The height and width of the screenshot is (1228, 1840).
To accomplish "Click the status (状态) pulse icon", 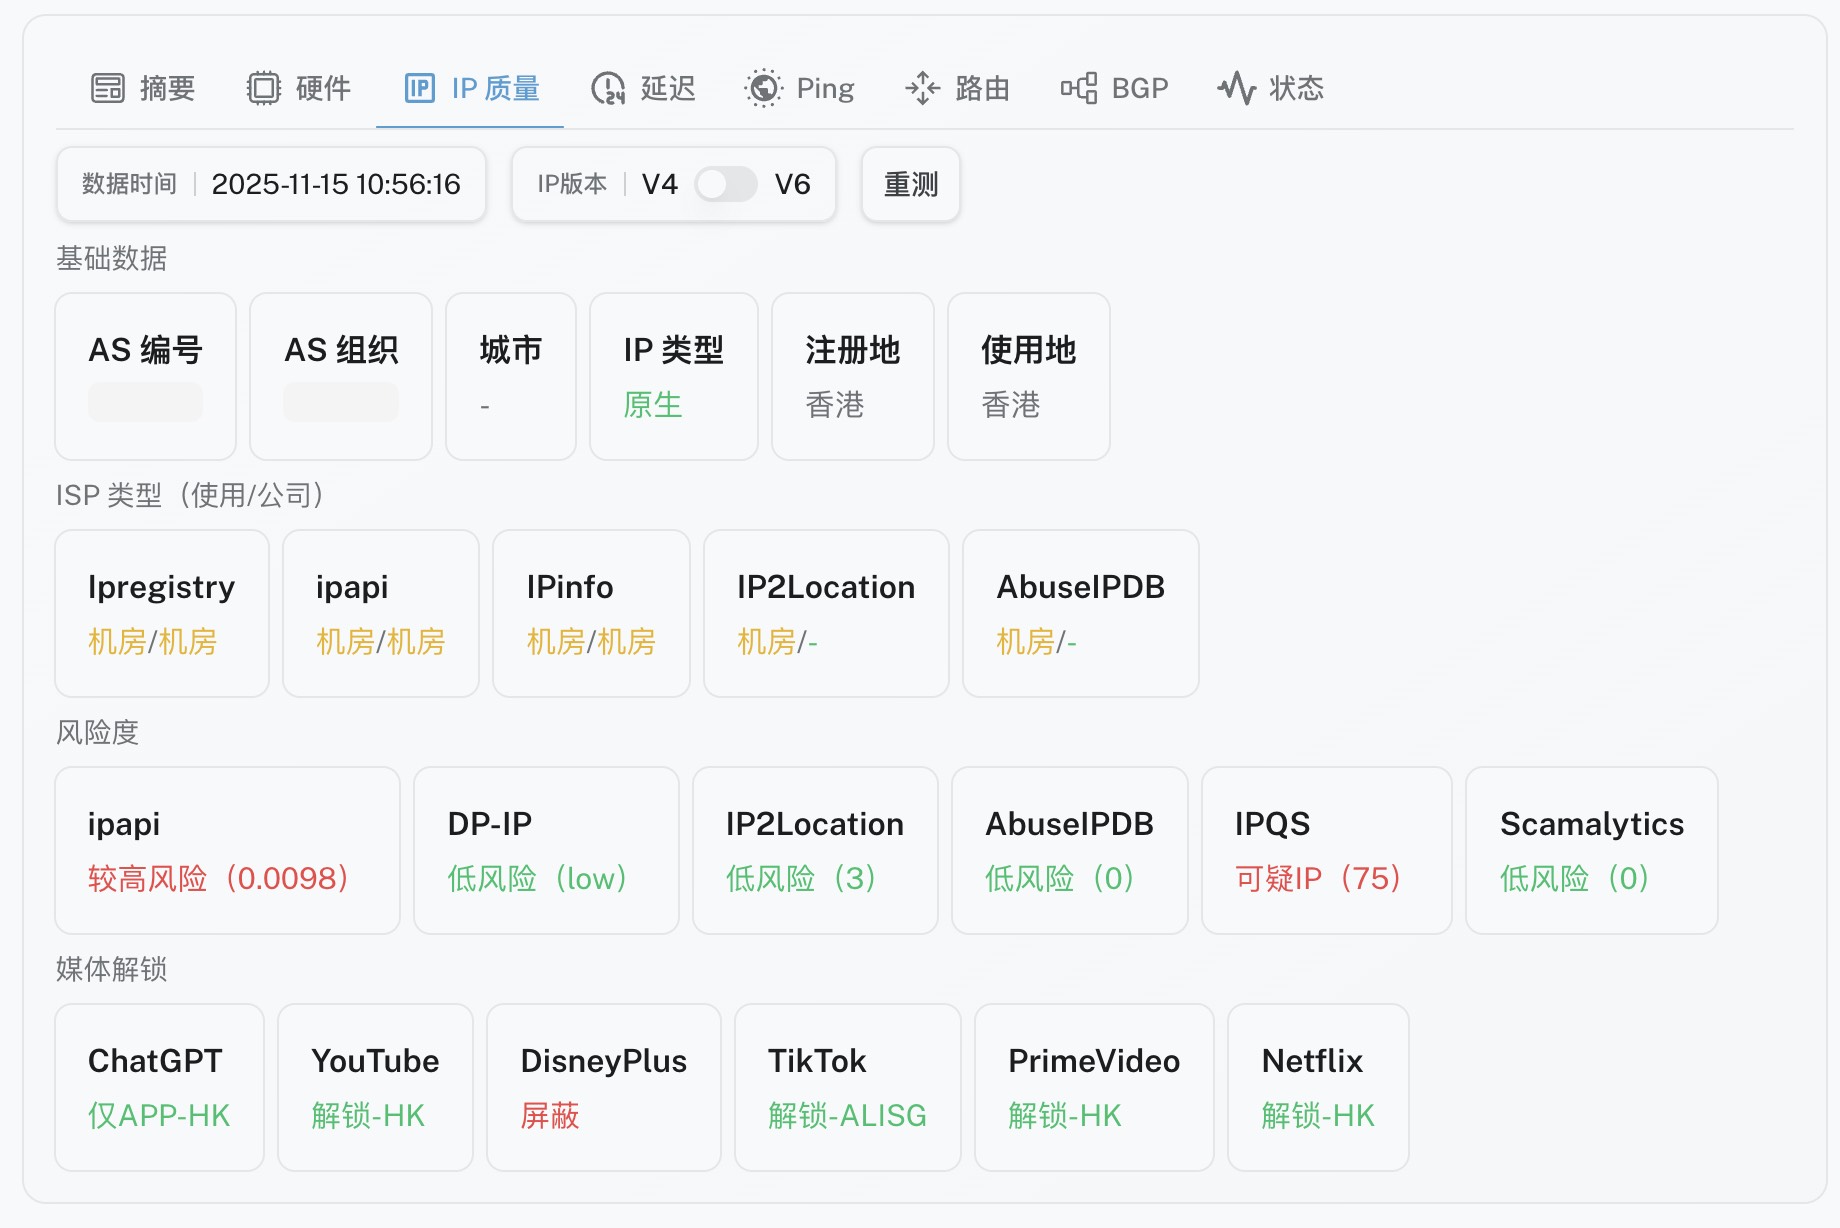I will pyautogui.click(x=1237, y=88).
